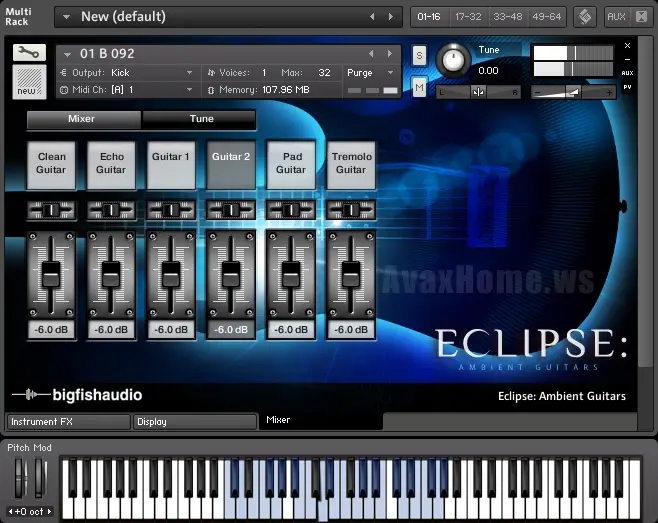
Task: Click the Echo Guitar volume fader
Action: point(111,275)
